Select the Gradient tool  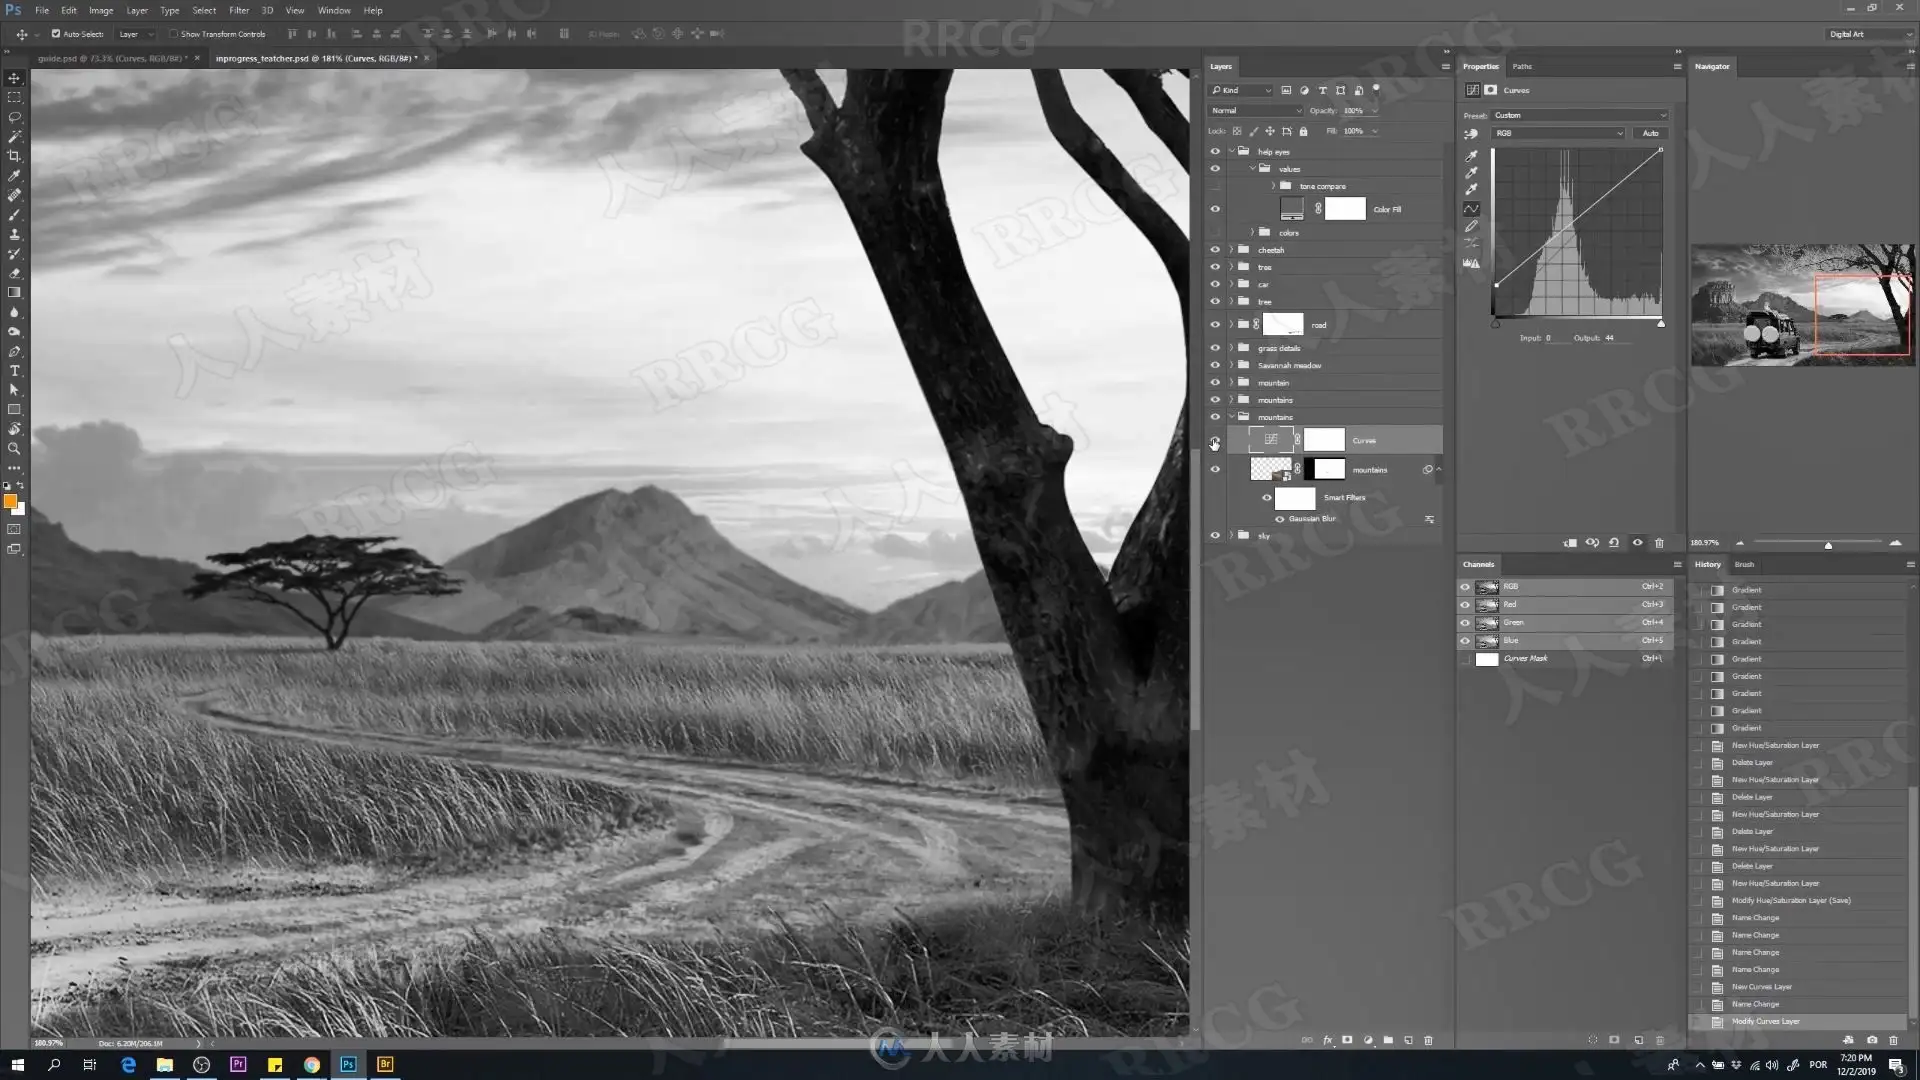pos(14,293)
